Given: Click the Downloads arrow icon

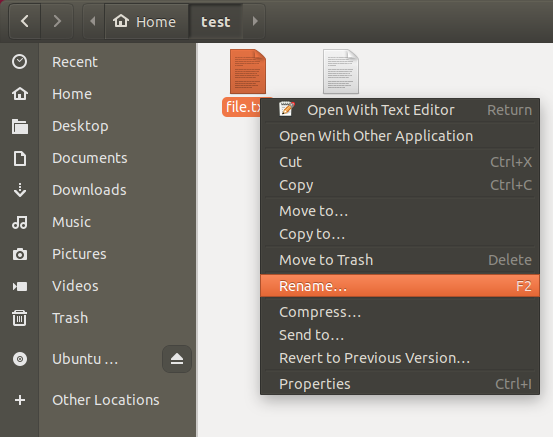Looking at the screenshot, I should 20,190.
